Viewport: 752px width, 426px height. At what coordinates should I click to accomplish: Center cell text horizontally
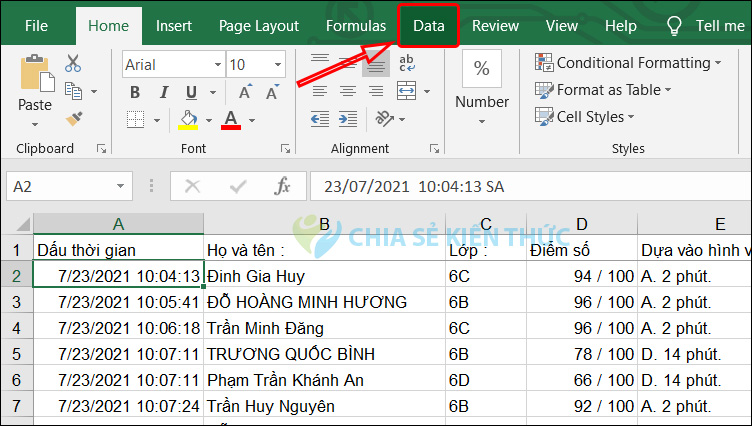click(x=348, y=91)
